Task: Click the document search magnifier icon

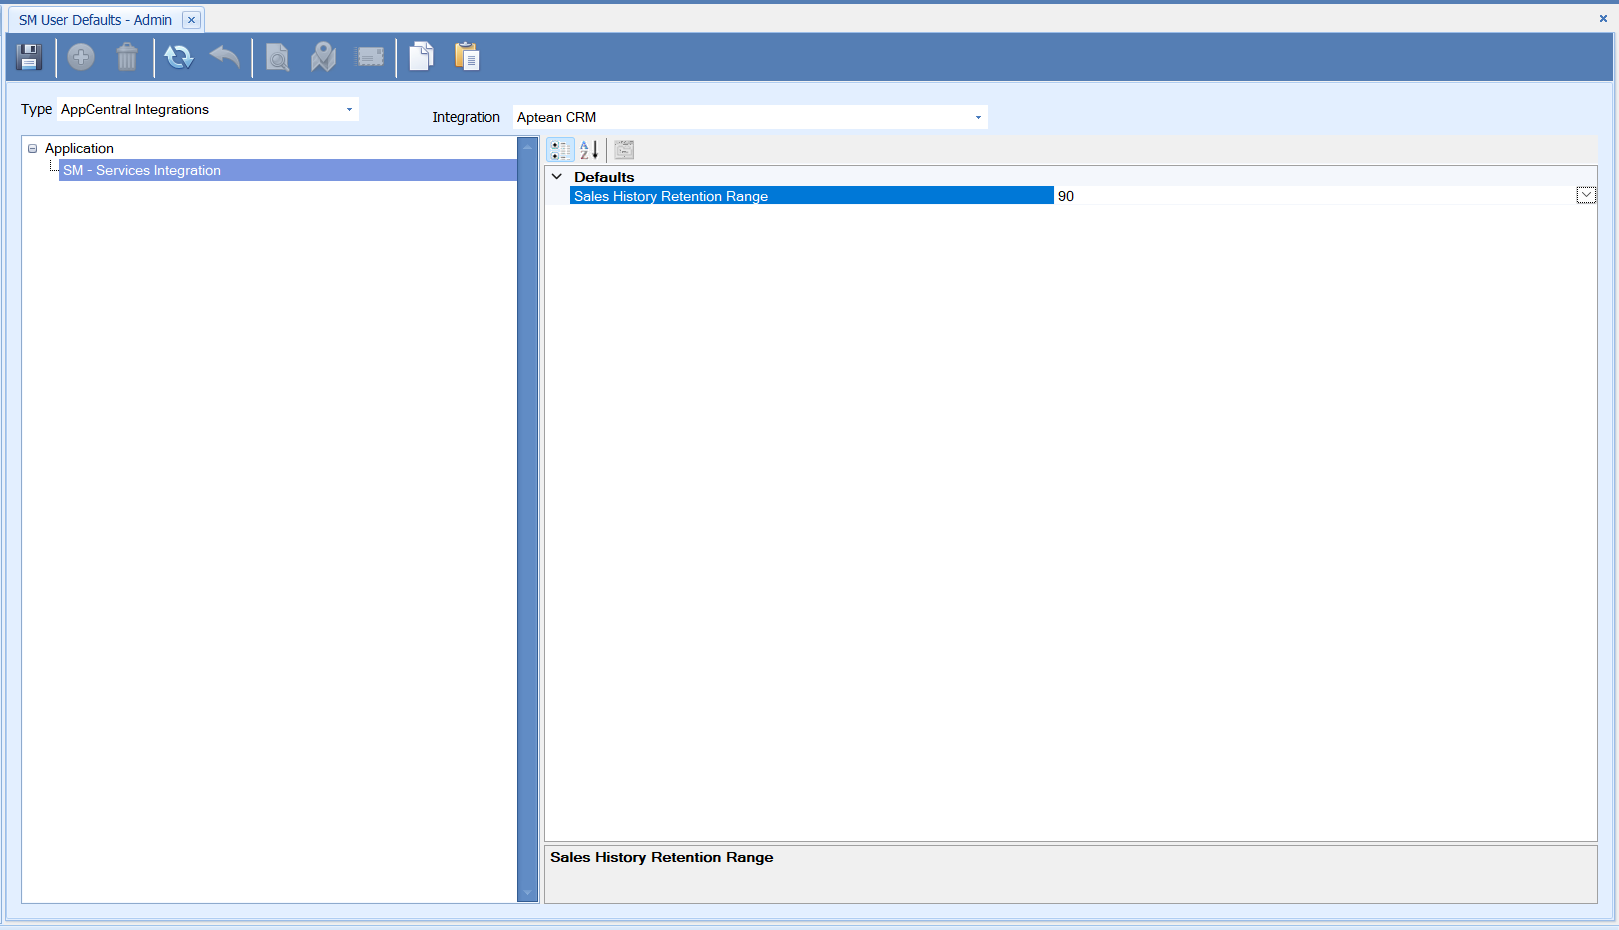Action: pyautogui.click(x=277, y=57)
